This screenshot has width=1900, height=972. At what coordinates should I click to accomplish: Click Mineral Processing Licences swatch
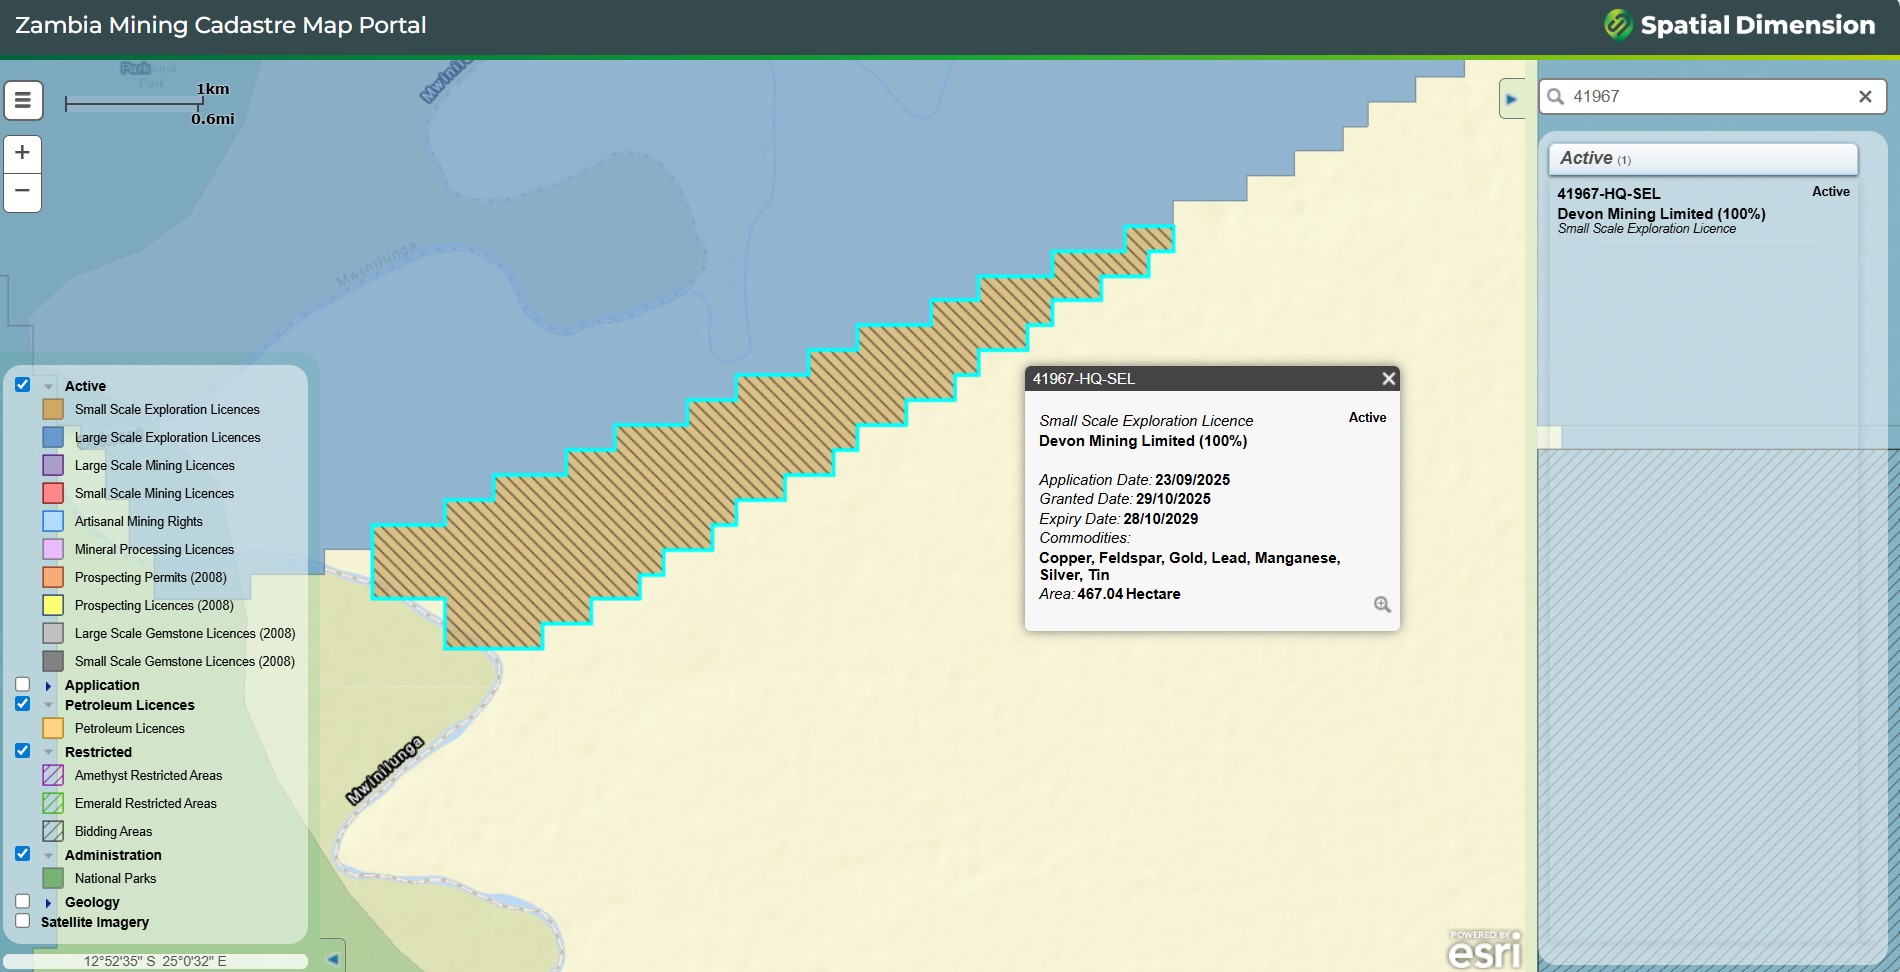pyautogui.click(x=53, y=549)
